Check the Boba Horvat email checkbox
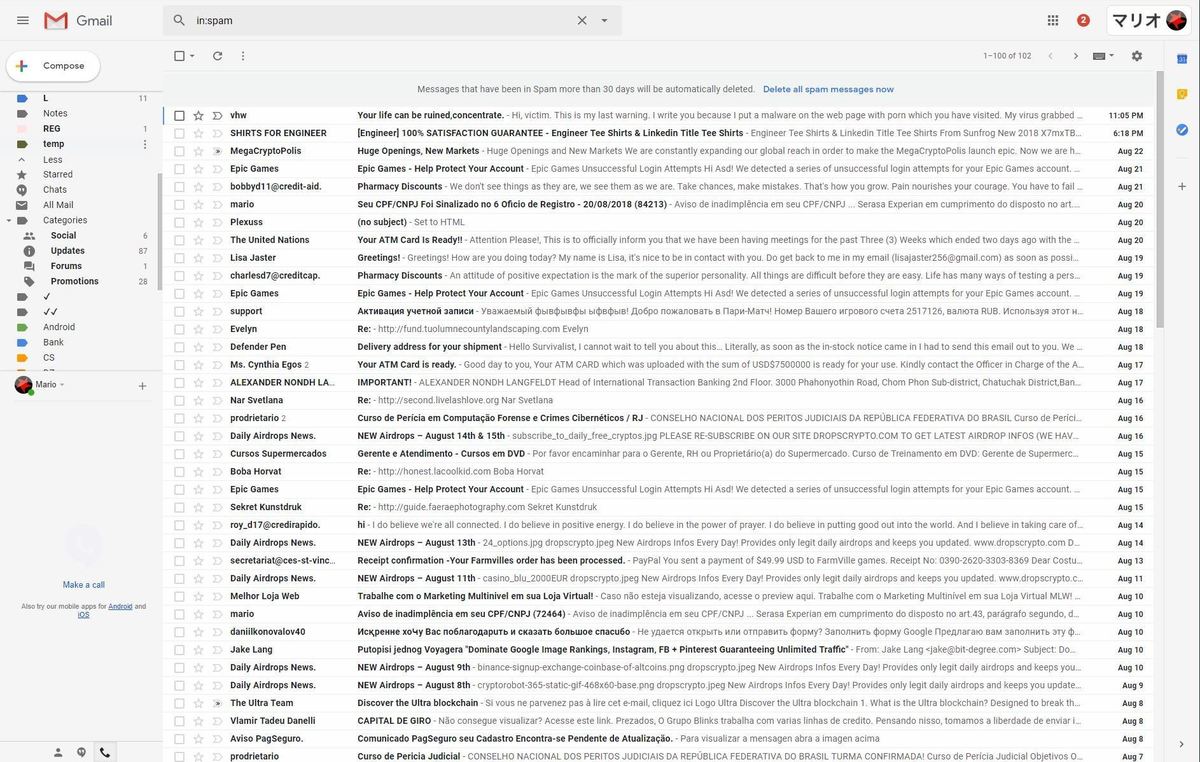Image resolution: width=1200 pixels, height=762 pixels. point(179,472)
